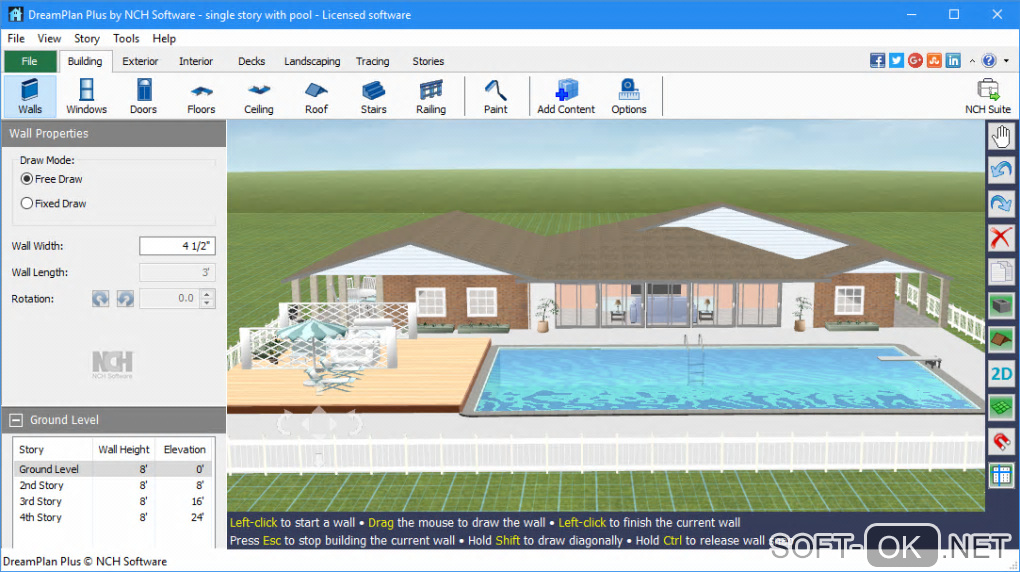This screenshot has height=572, width=1020.
Task: Select the Walls tool
Action: point(30,96)
